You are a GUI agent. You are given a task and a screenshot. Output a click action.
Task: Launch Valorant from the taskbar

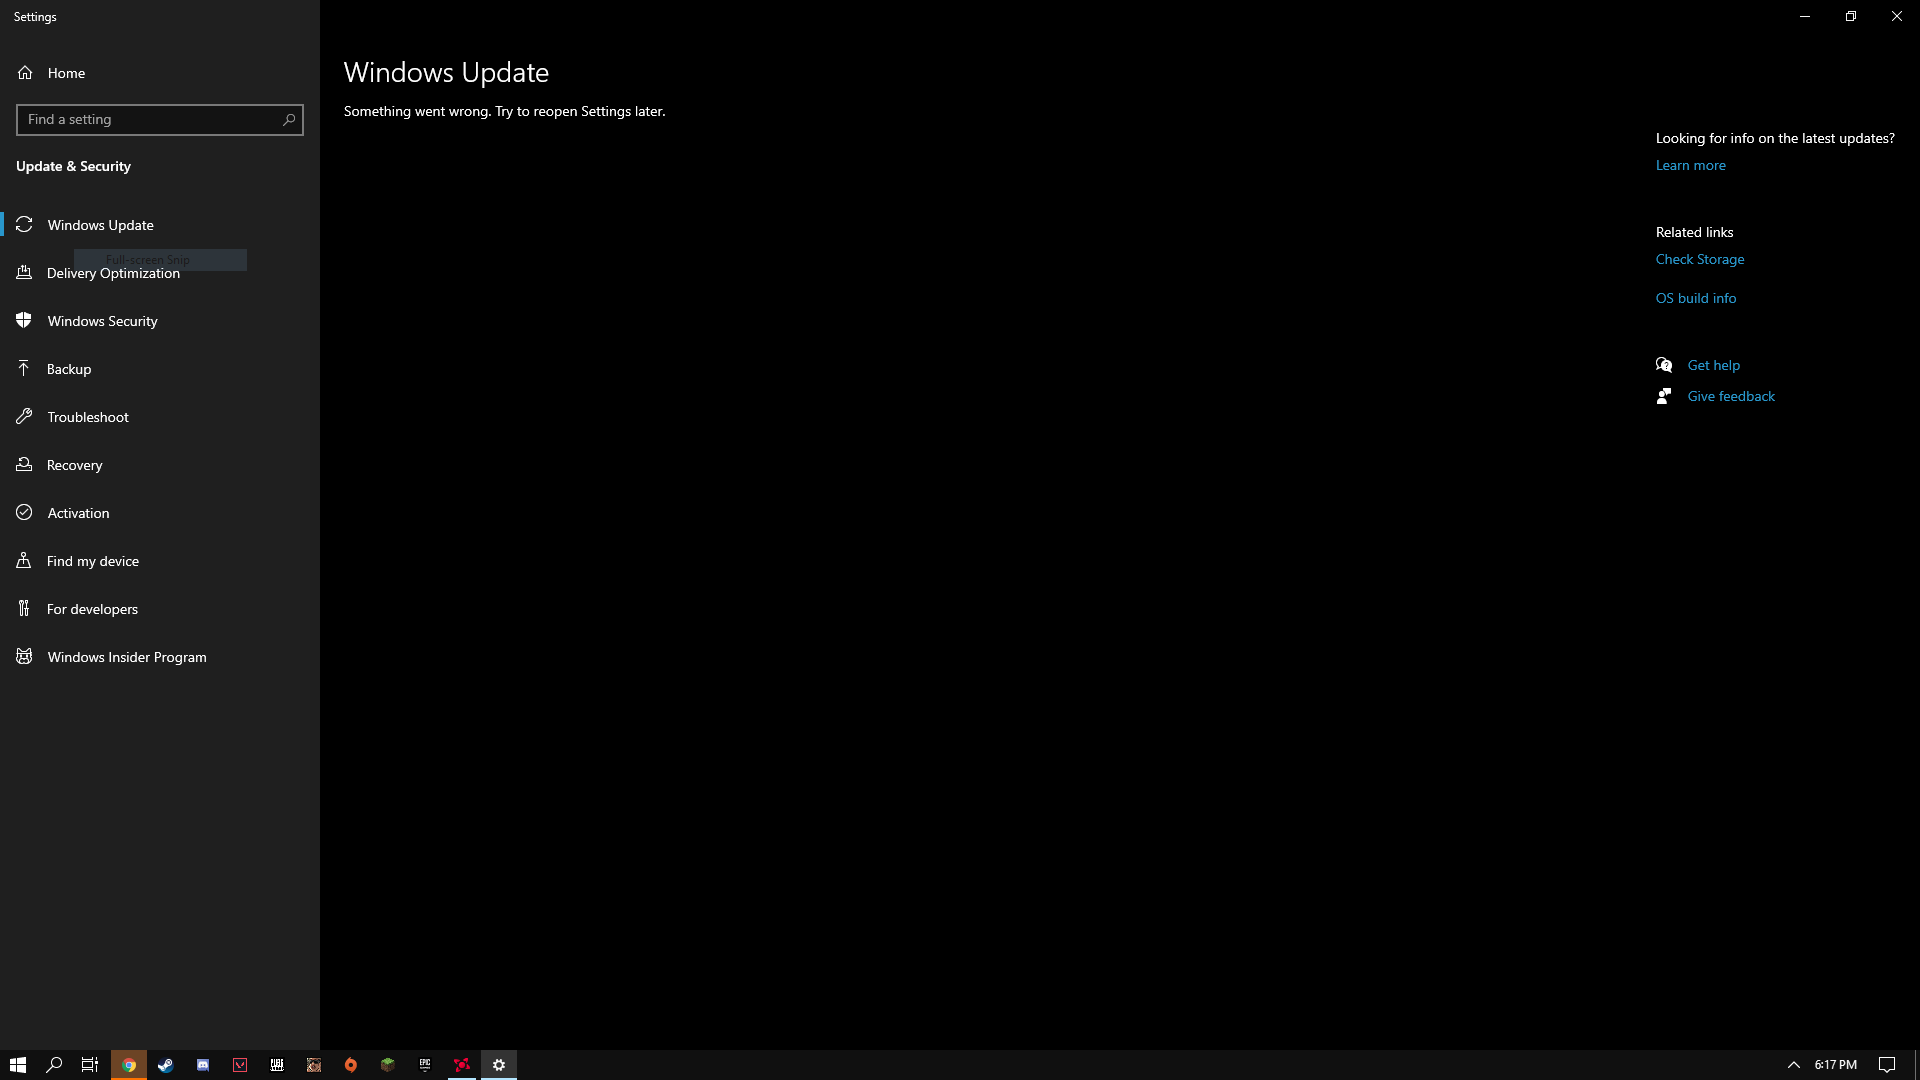(x=240, y=1065)
